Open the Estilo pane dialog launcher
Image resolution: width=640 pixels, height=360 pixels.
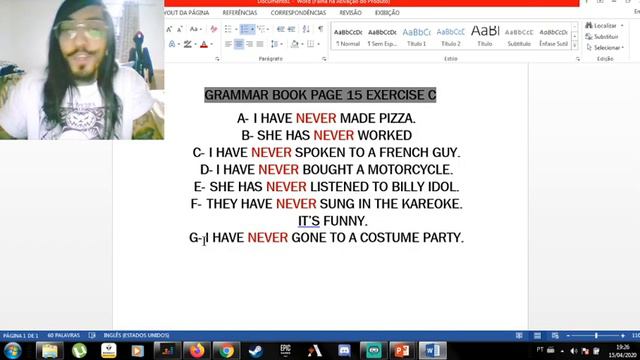pyautogui.click(x=578, y=59)
